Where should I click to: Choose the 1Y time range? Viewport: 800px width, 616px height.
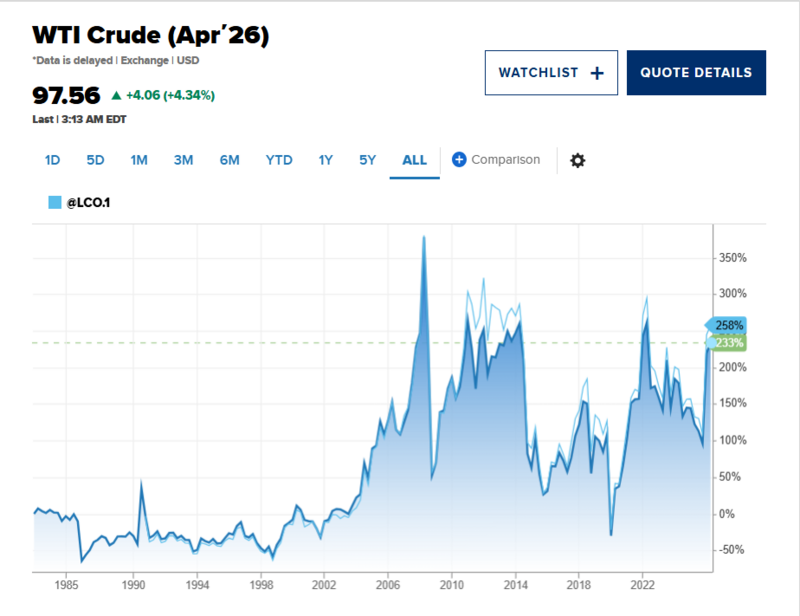325,160
